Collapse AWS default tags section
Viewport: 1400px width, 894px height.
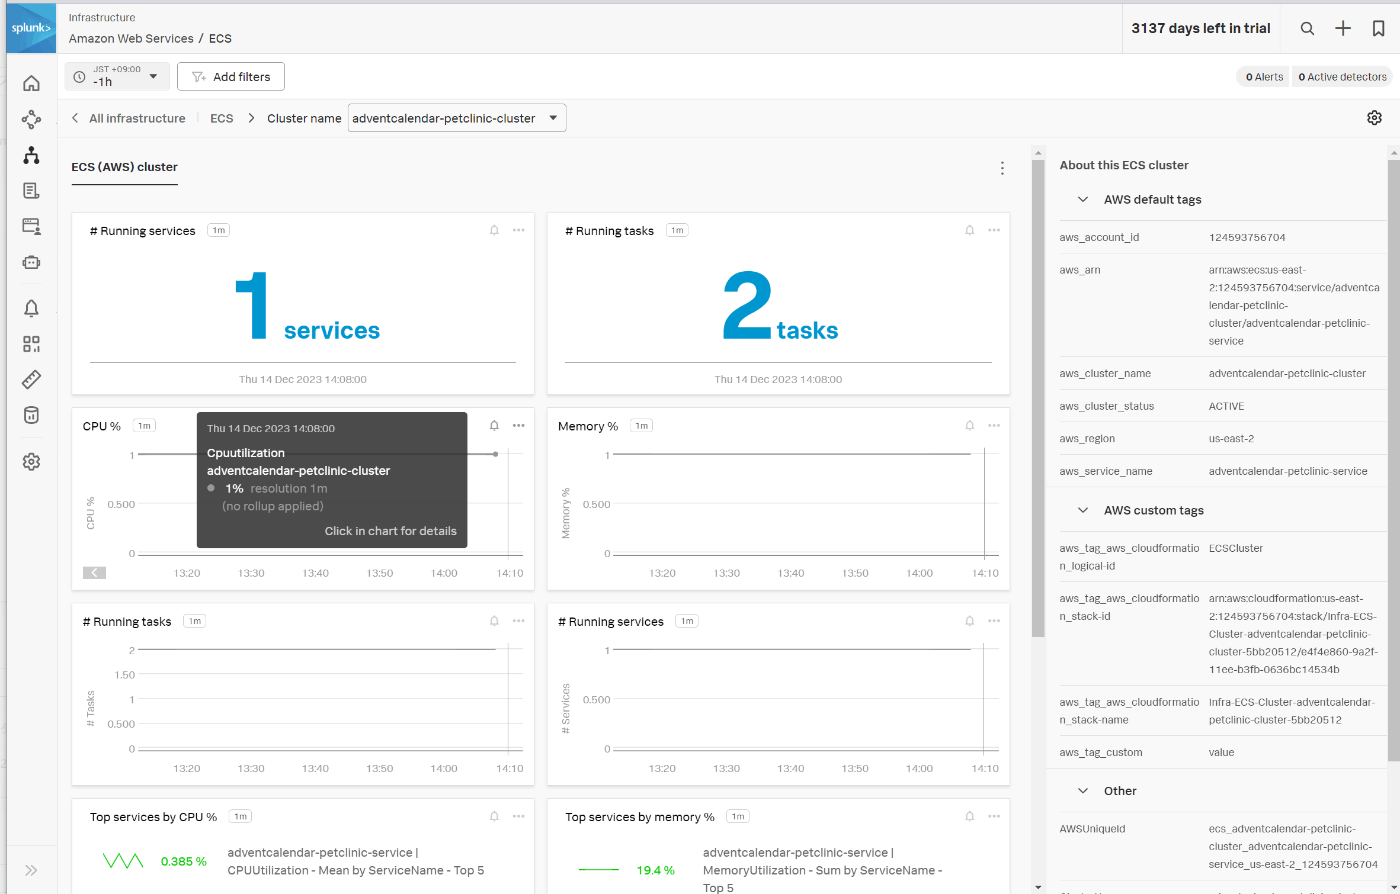pos(1082,199)
